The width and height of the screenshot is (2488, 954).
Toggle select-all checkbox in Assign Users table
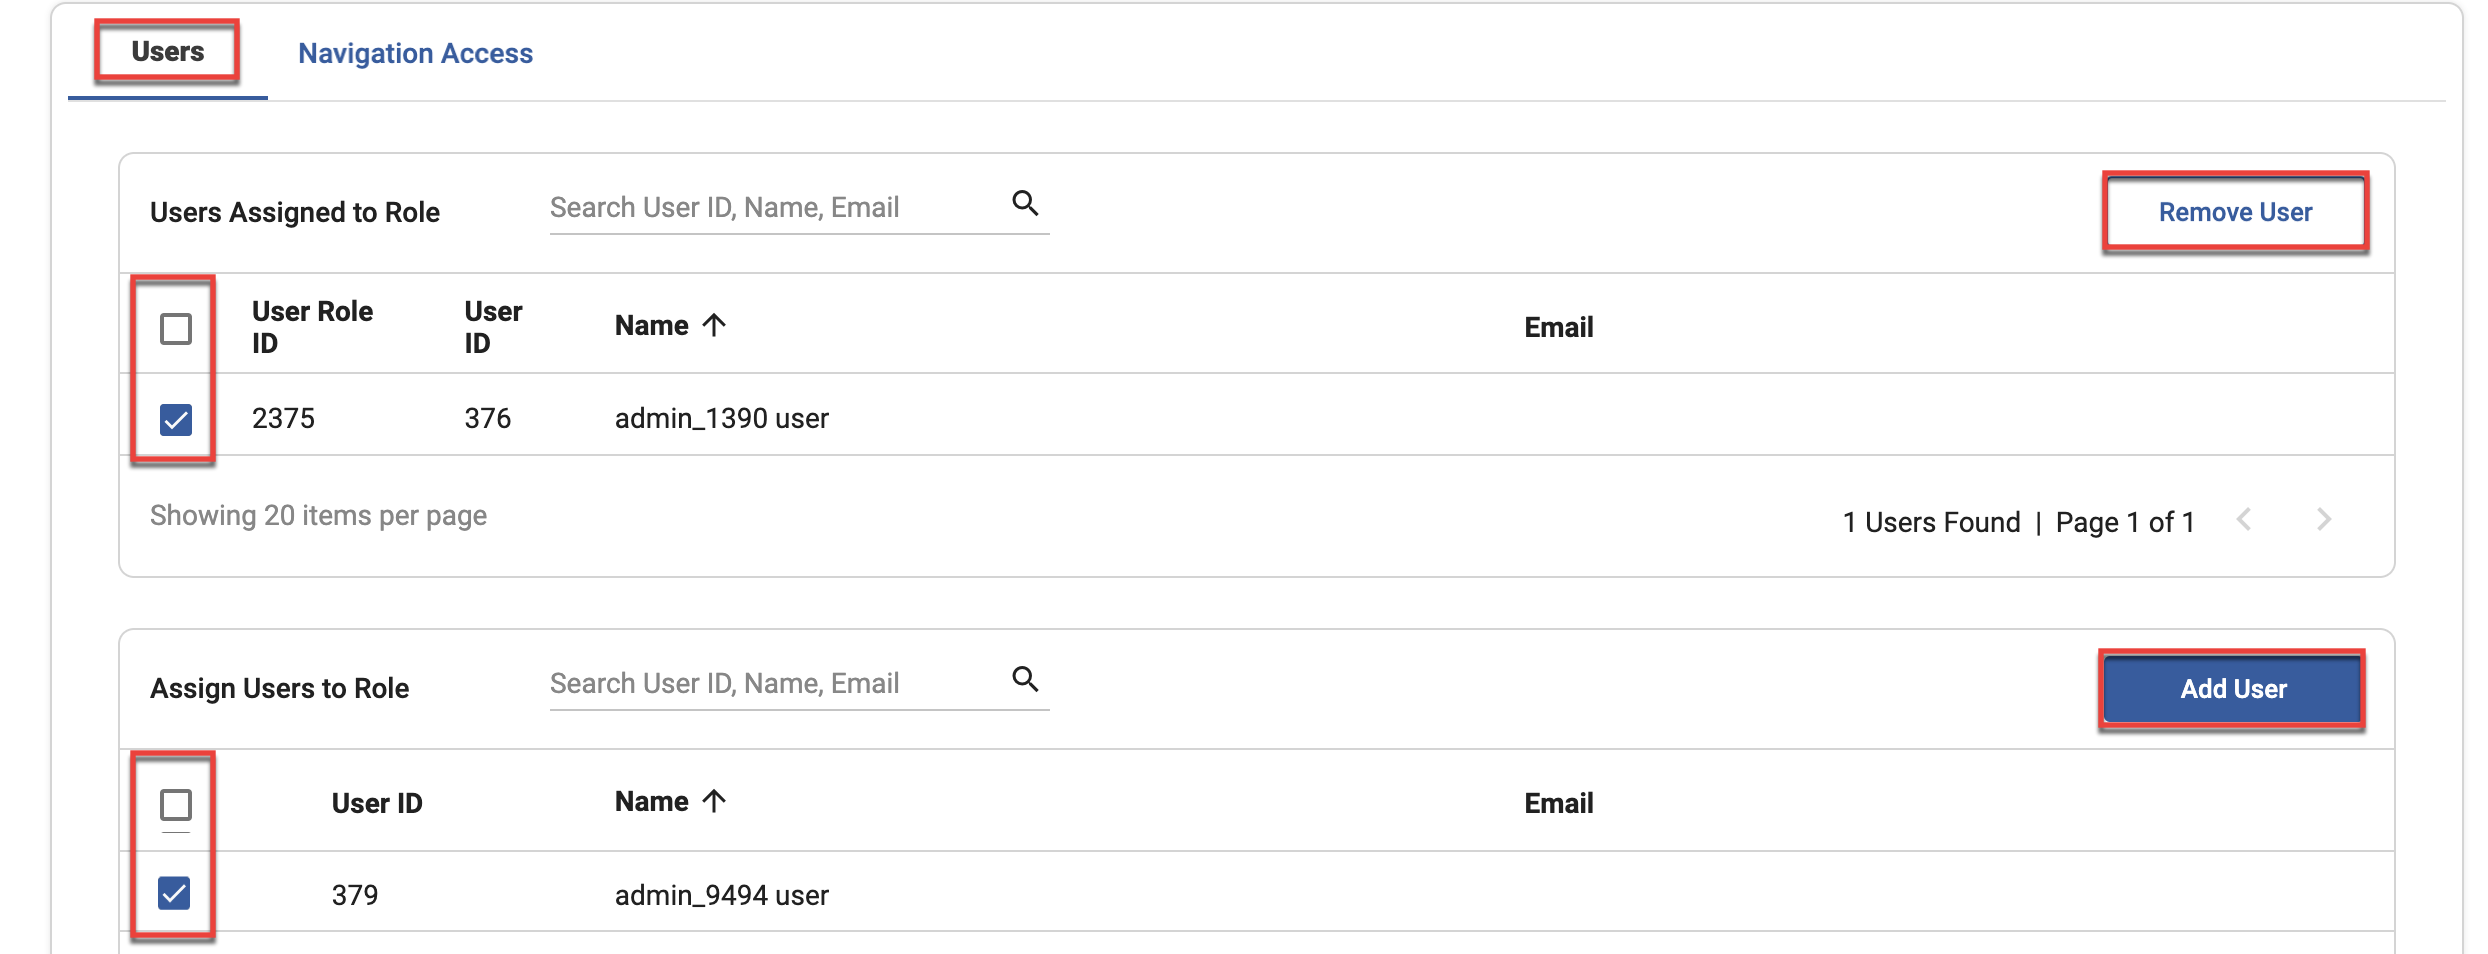pos(176,804)
